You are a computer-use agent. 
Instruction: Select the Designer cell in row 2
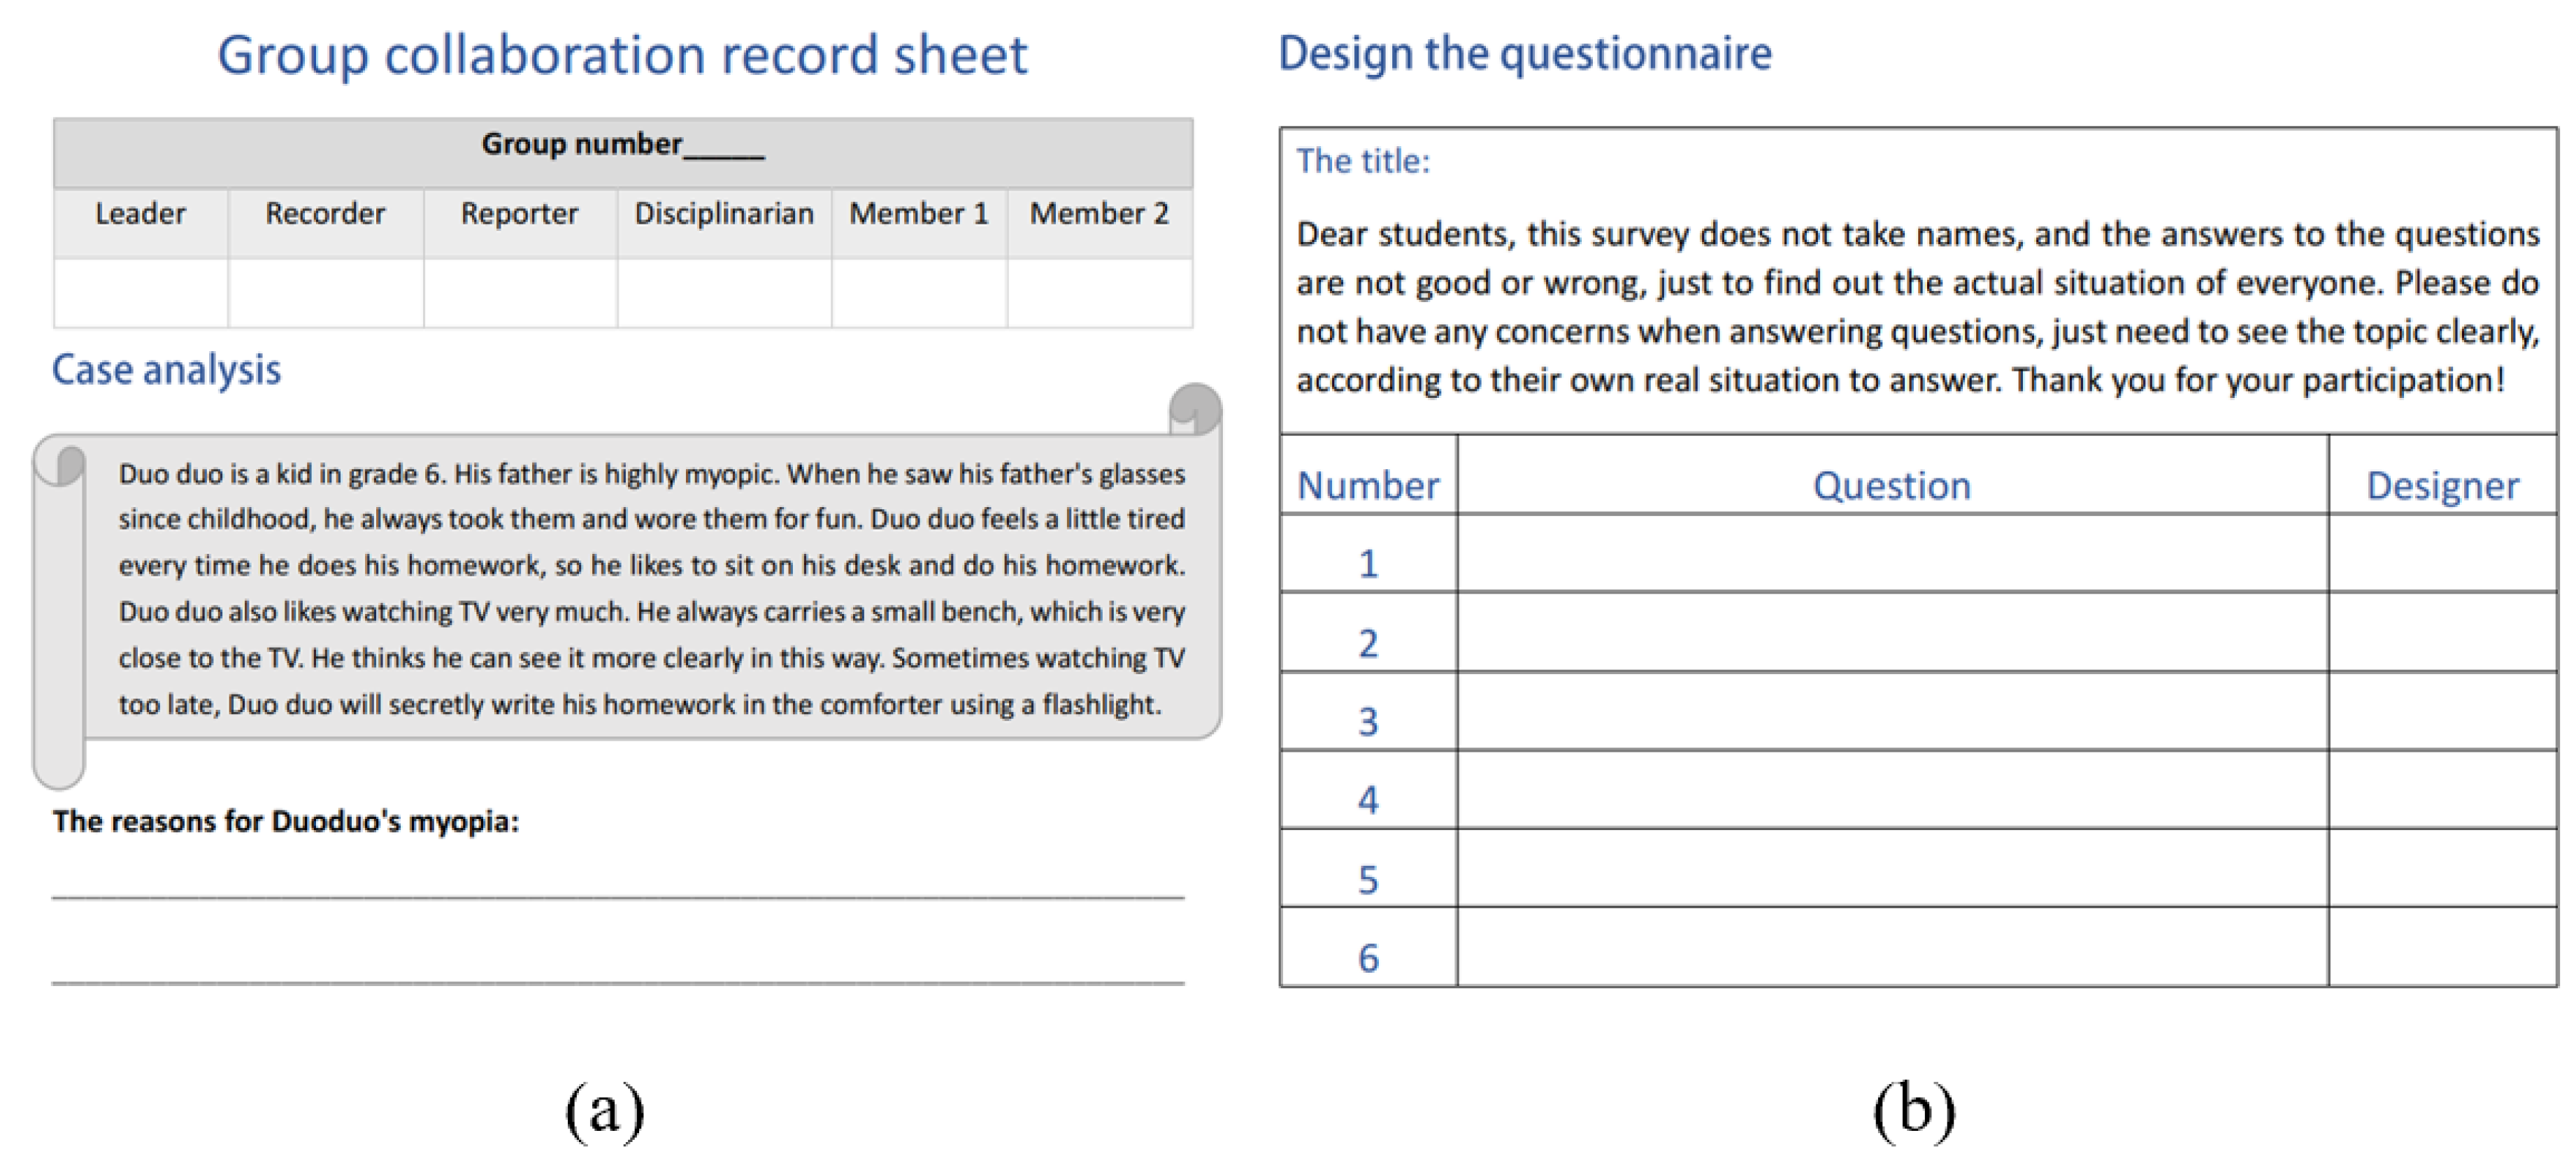pos(2441,633)
